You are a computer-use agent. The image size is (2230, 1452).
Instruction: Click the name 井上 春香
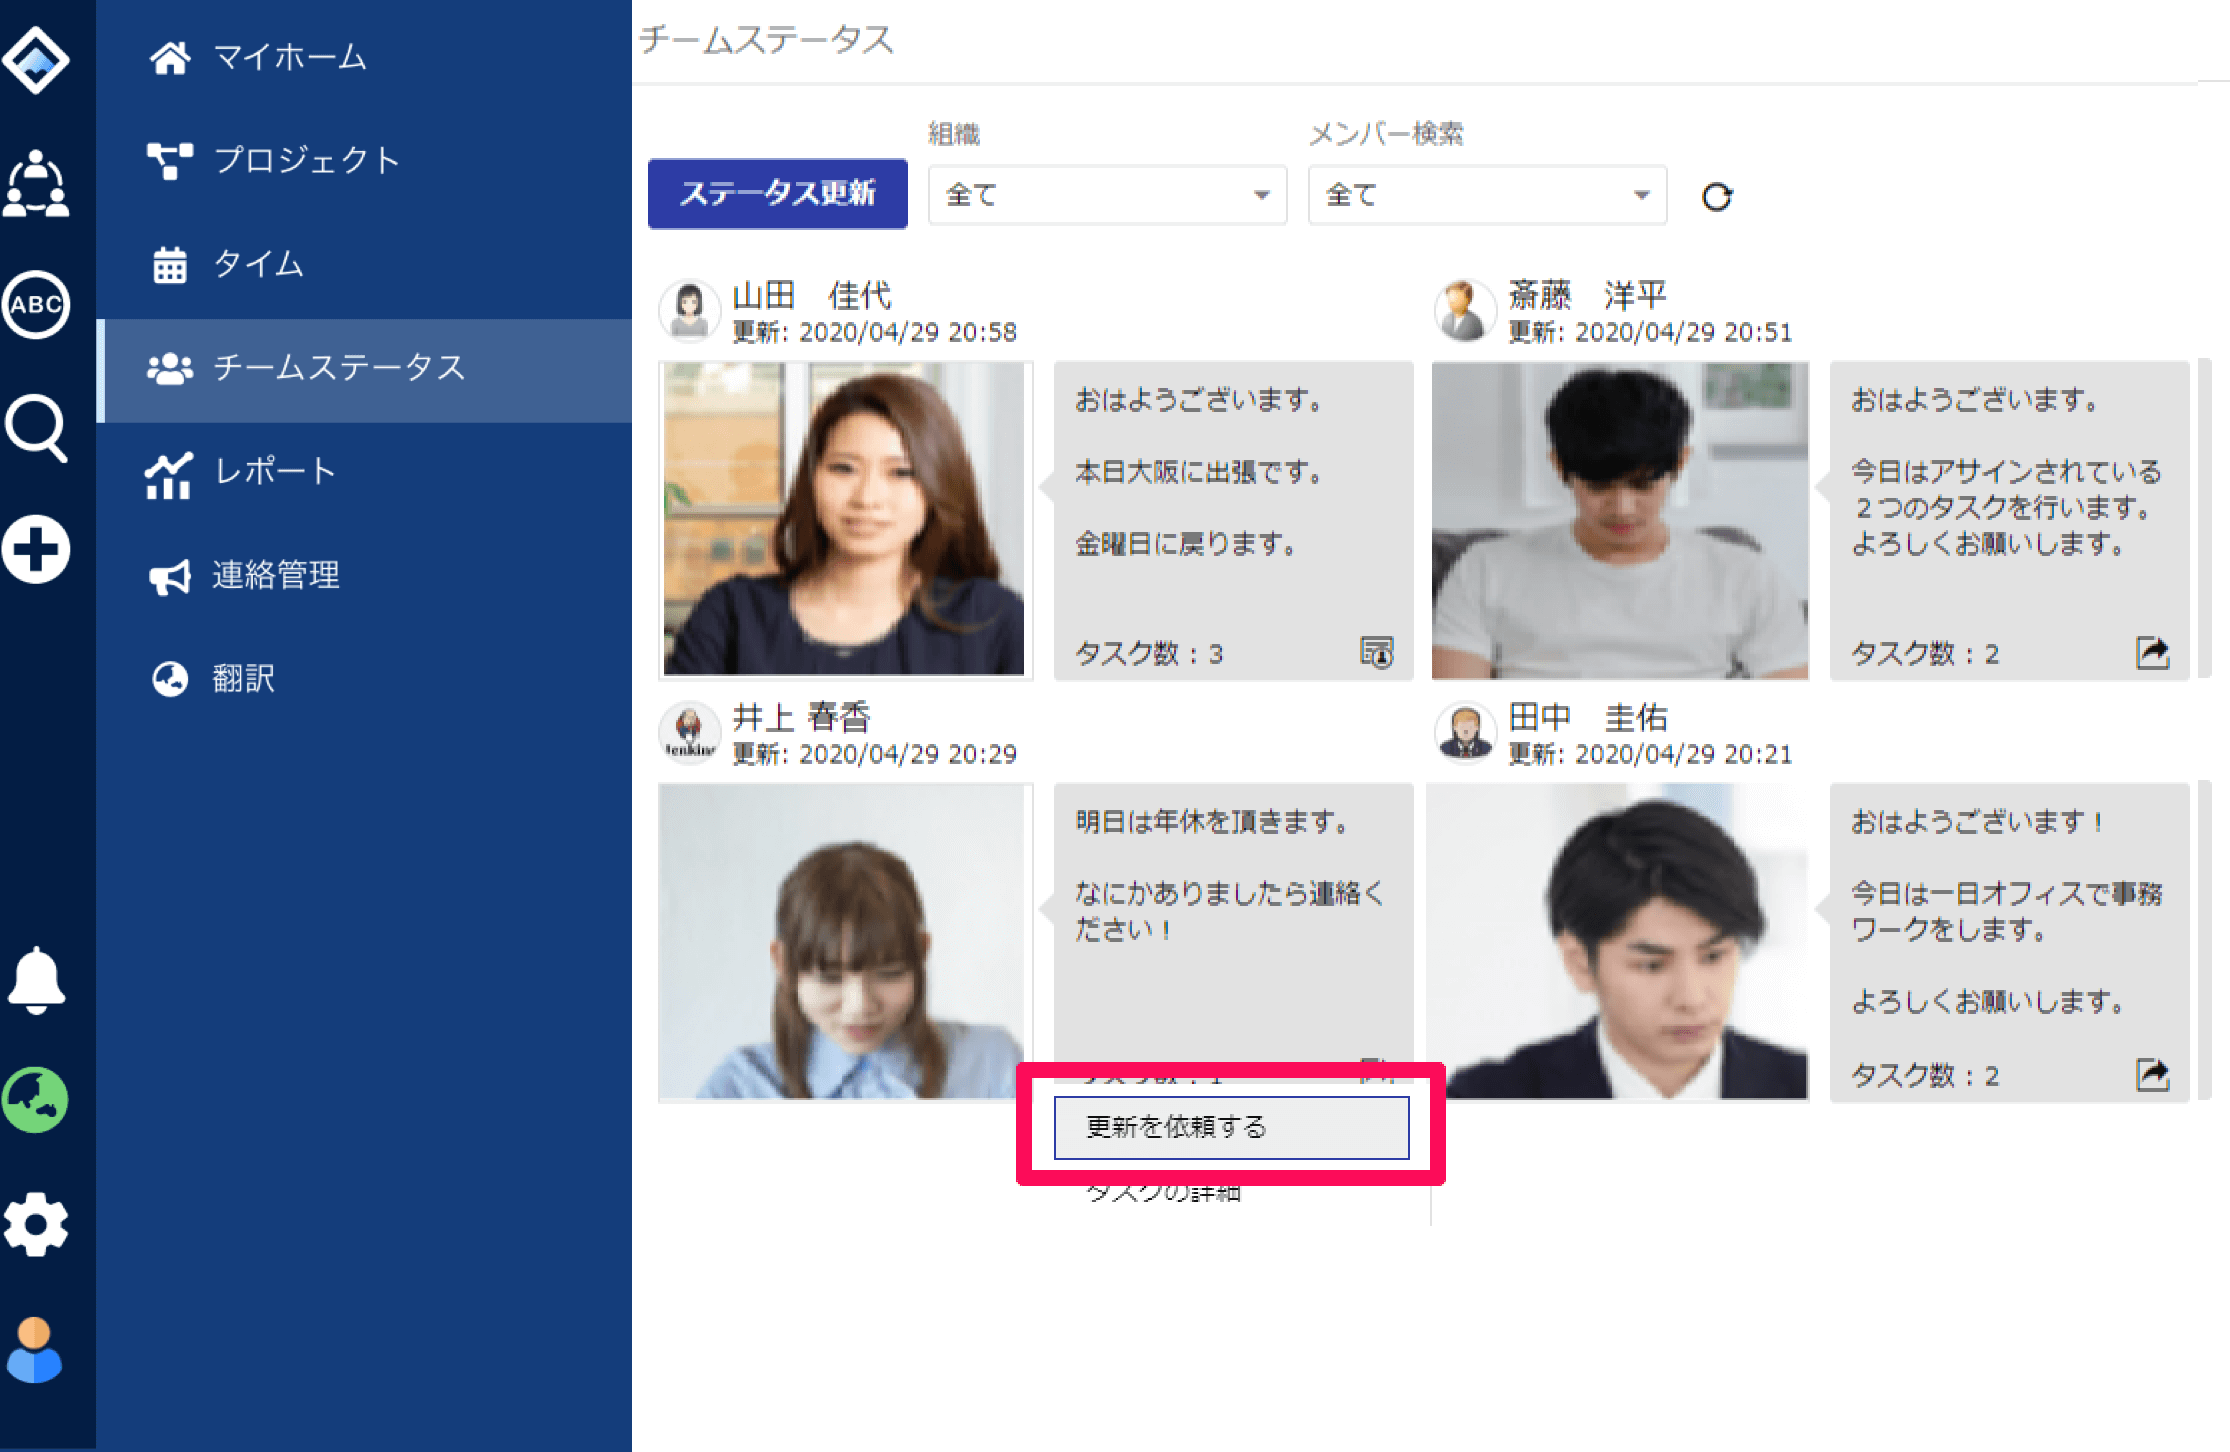pyautogui.click(x=802, y=718)
